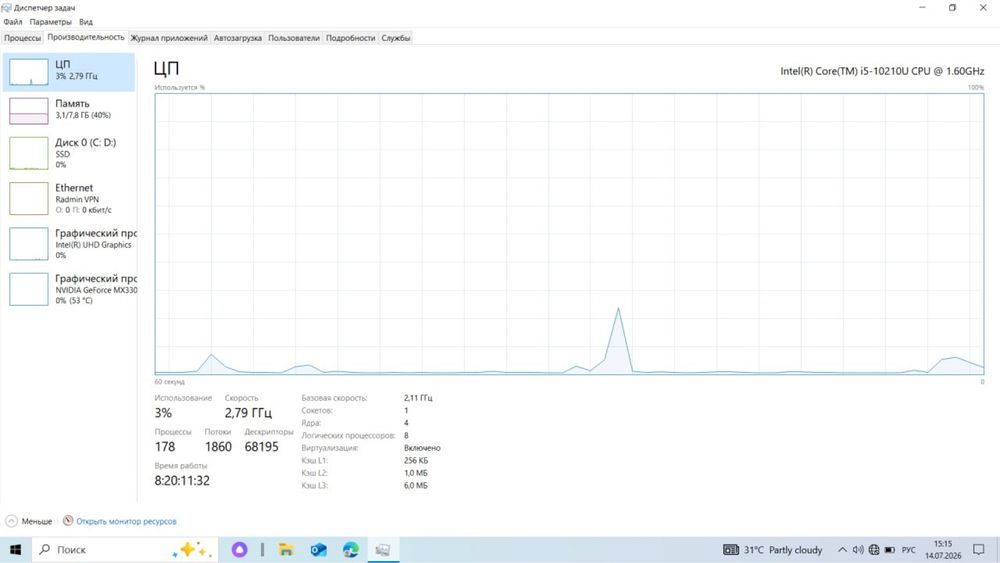The image size is (1000, 563).
Task: Click the resource monitor icon beside the link
Action: 68,520
